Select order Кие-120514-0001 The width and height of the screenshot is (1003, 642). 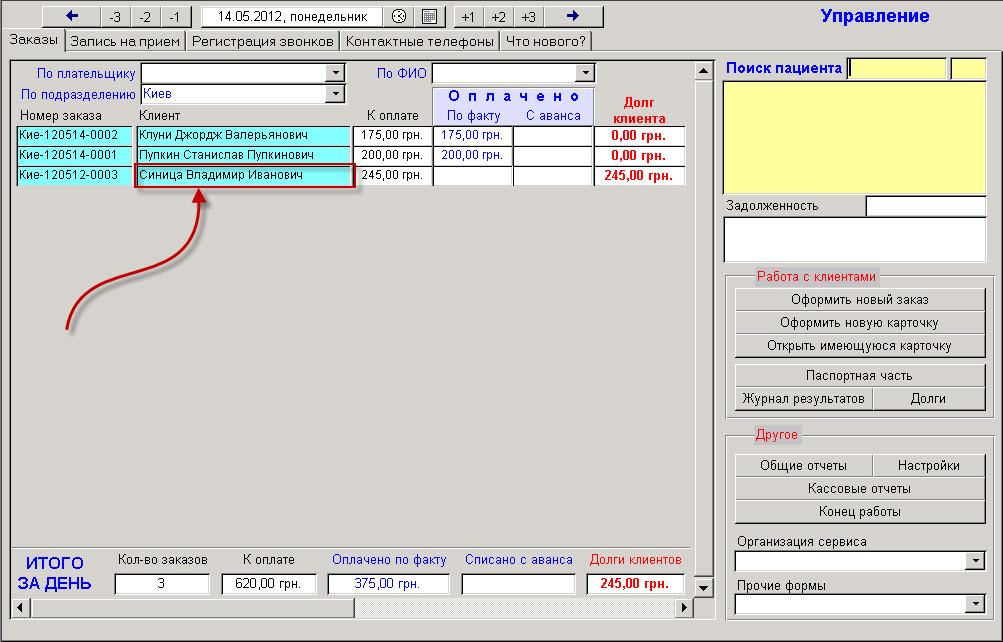coord(75,155)
